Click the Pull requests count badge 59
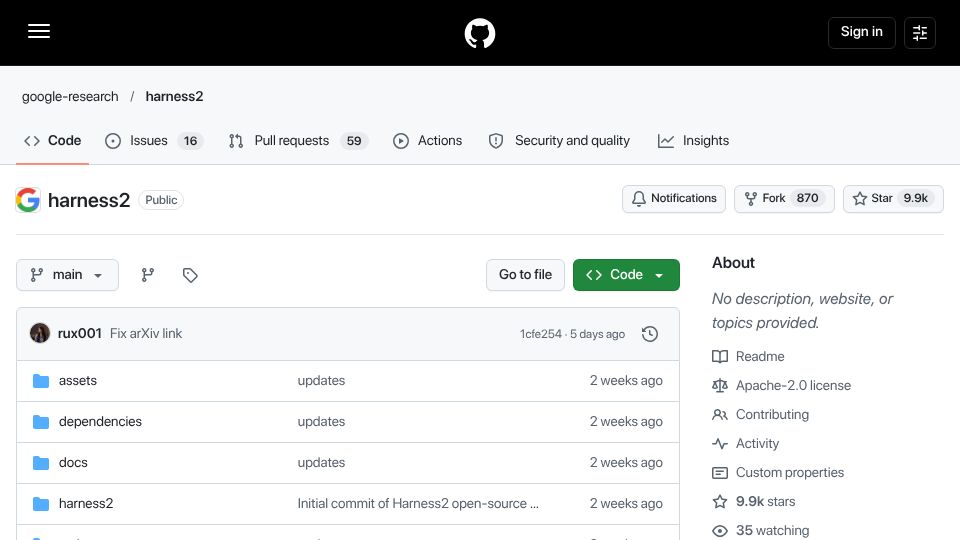Viewport: 960px width, 540px height. [x=354, y=141]
